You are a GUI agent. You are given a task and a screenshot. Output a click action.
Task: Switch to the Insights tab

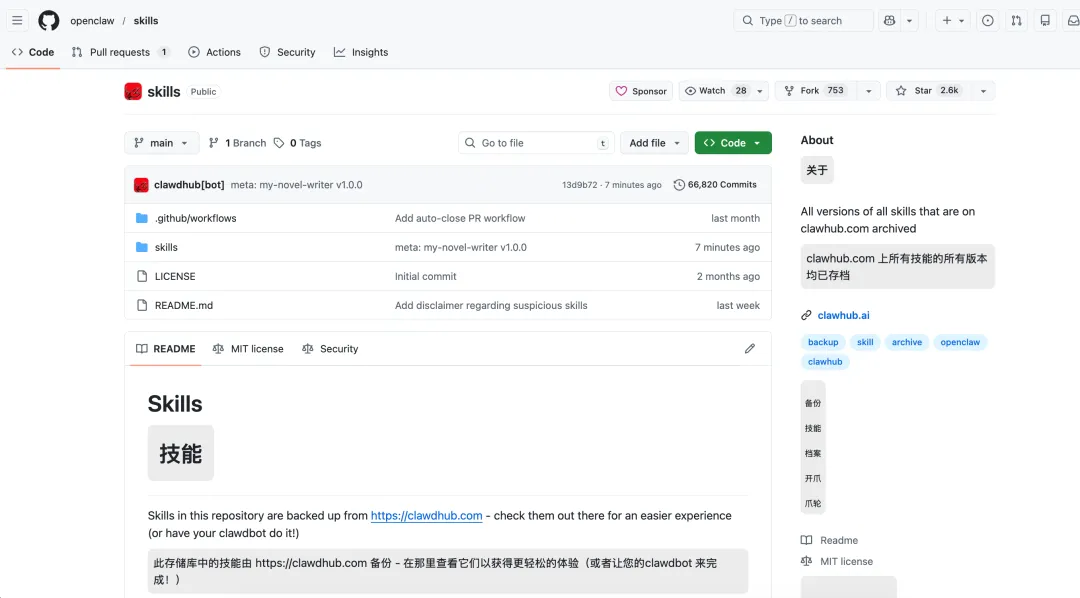click(361, 52)
